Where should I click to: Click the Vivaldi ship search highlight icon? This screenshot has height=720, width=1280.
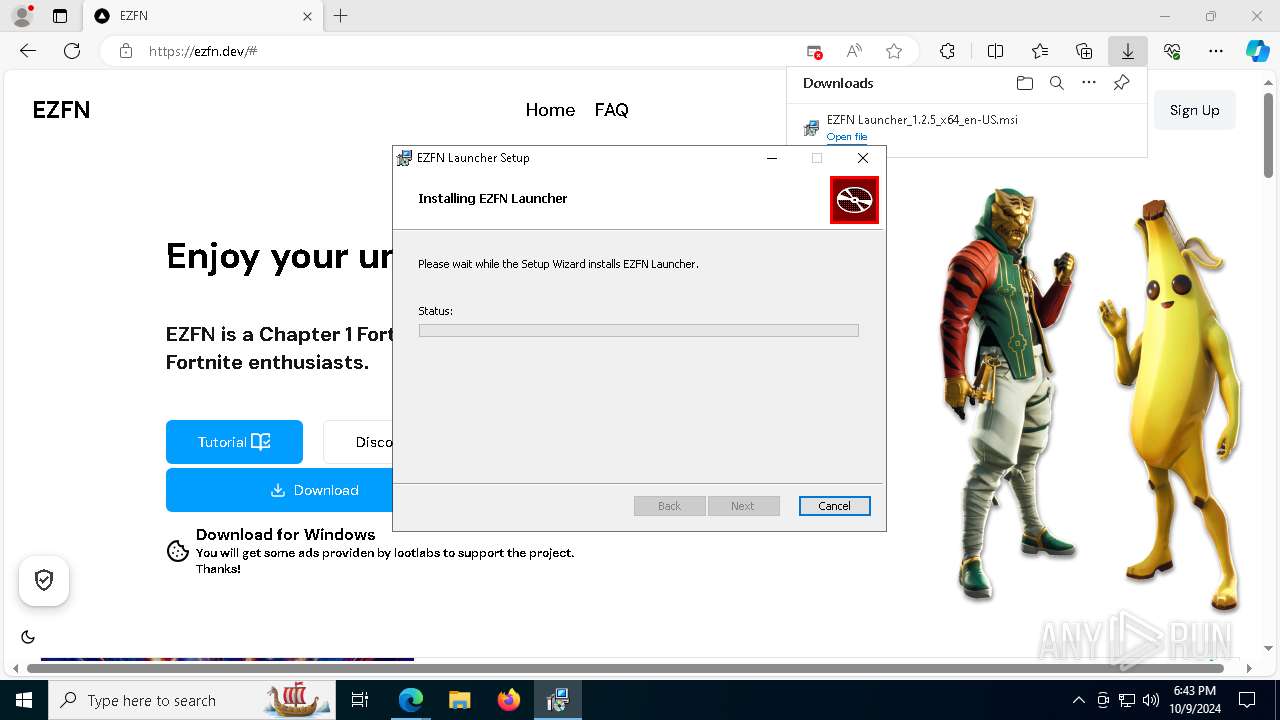point(297,699)
